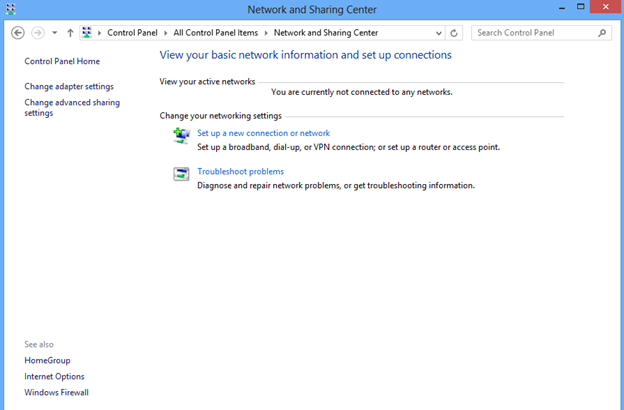Close the Network and Sharing Center window

click(606, 7)
